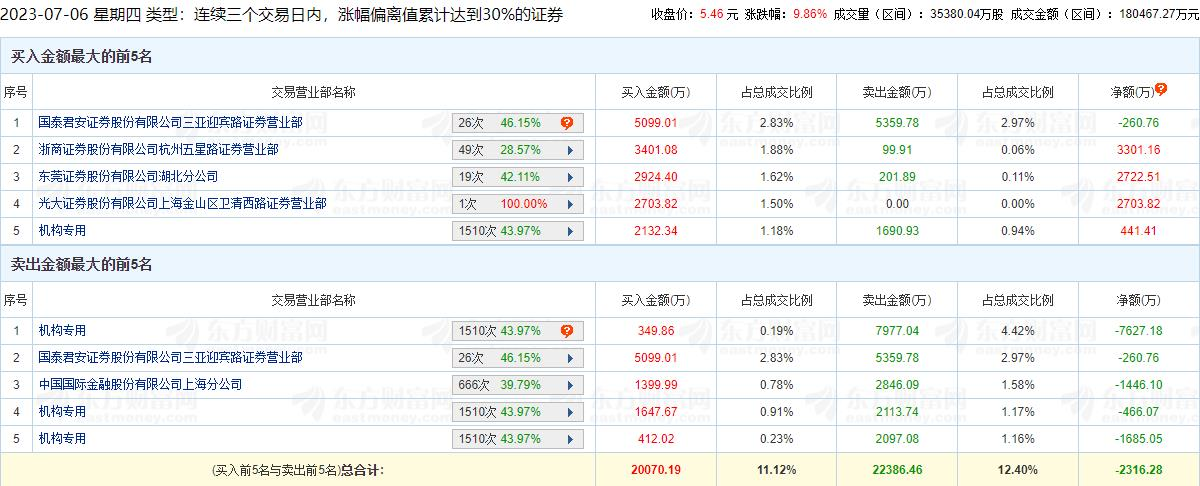This screenshot has width=1200, height=486.
Task: Click the blue arrow beside 666次 39.79%
Action: pos(569,385)
